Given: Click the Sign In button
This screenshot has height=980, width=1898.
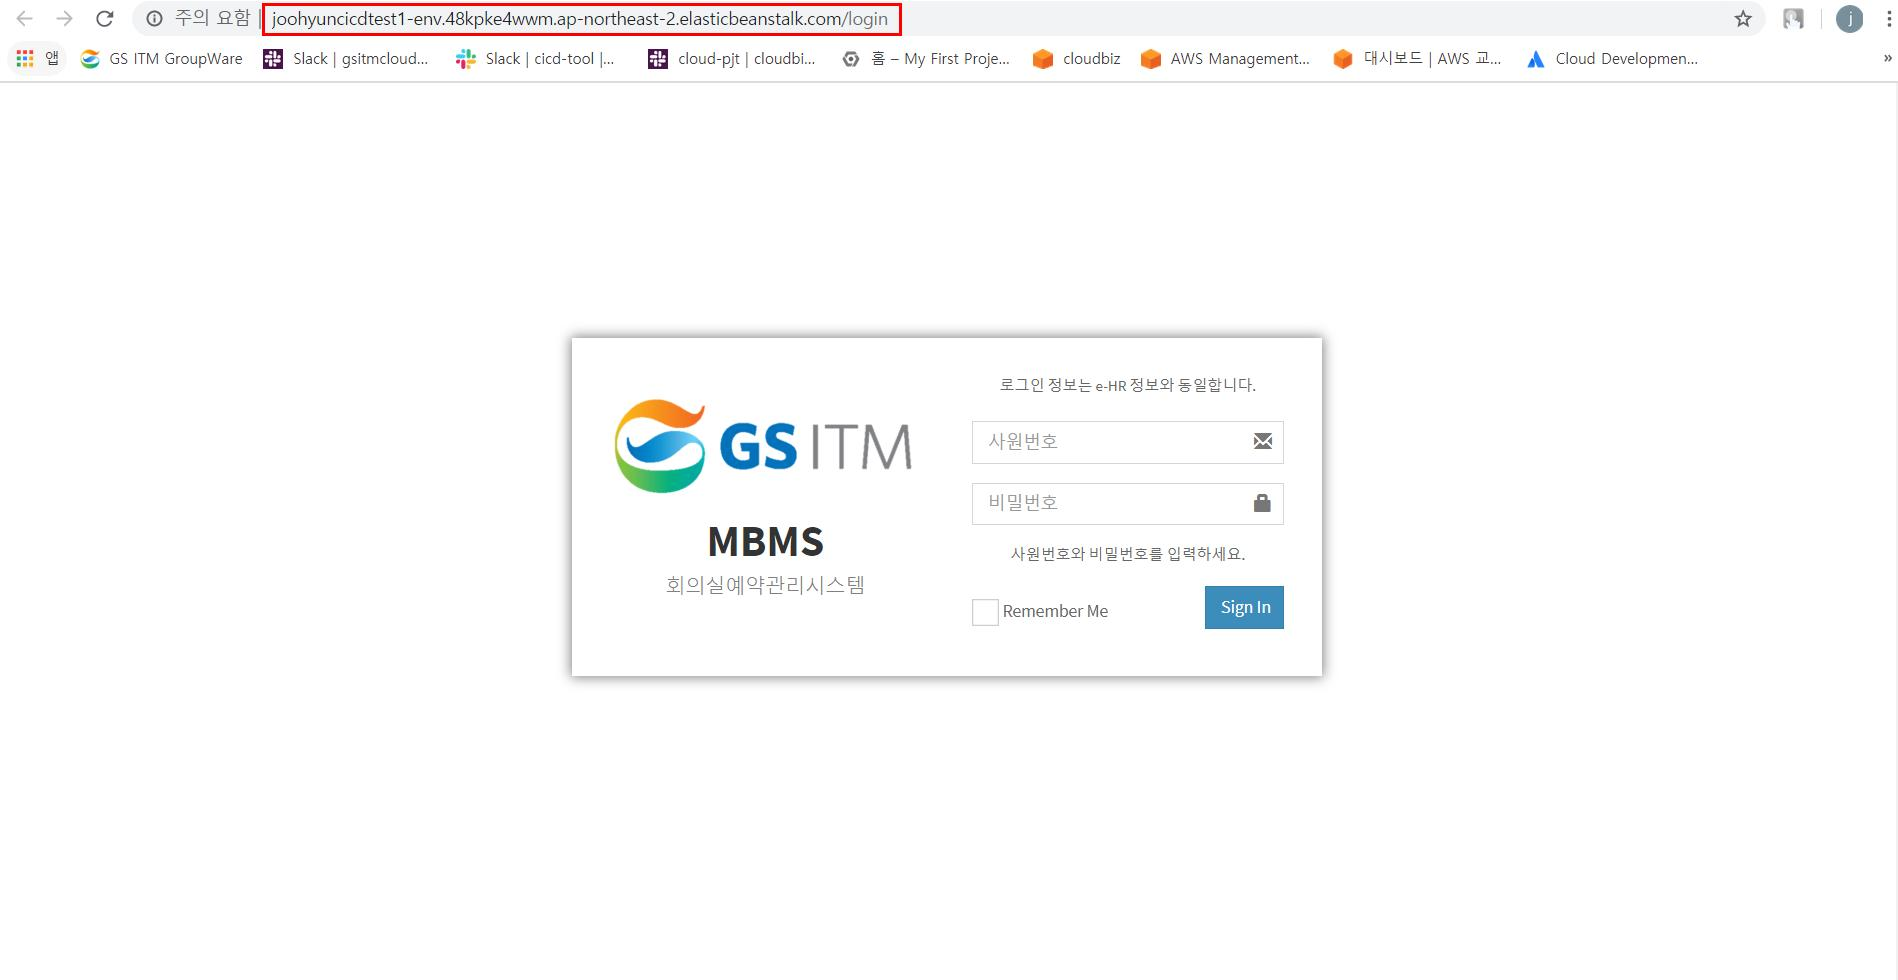Looking at the screenshot, I should click(1244, 607).
